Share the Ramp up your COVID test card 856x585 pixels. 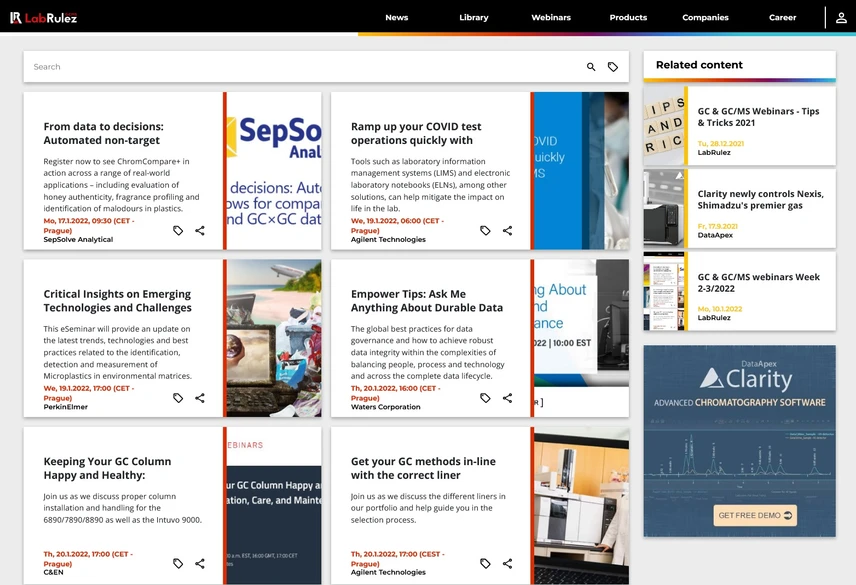click(507, 230)
